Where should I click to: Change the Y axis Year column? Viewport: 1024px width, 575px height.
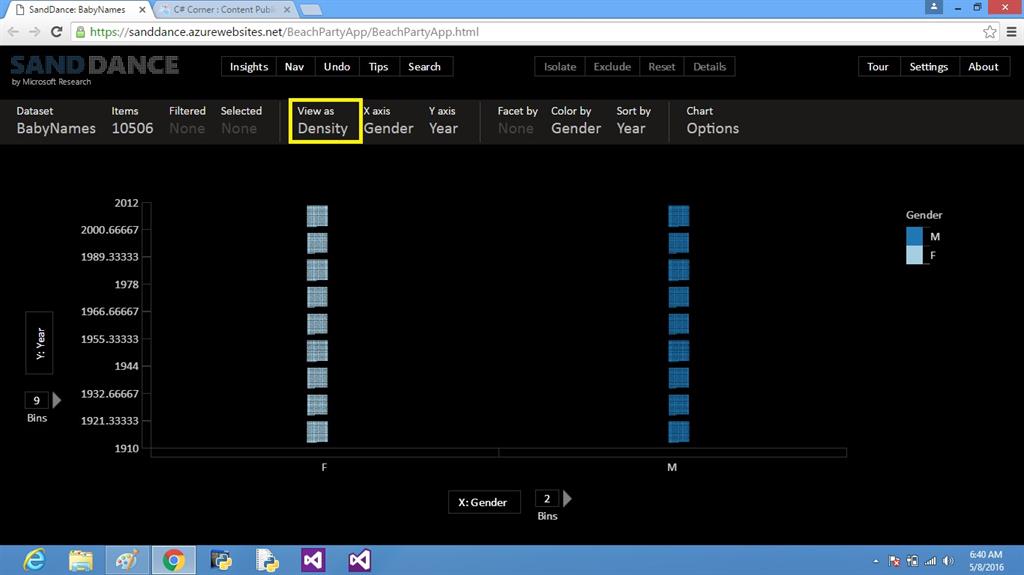pyautogui.click(x=443, y=121)
